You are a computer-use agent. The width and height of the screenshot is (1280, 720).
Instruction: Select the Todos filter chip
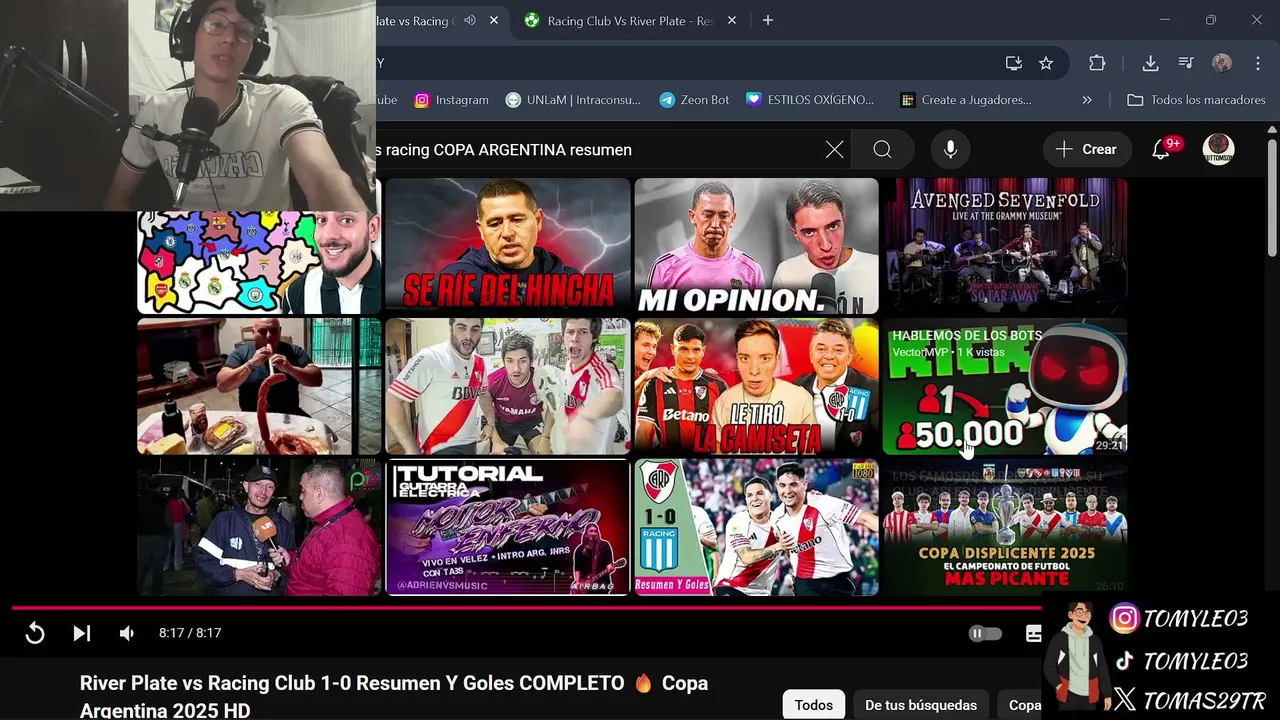coord(813,705)
